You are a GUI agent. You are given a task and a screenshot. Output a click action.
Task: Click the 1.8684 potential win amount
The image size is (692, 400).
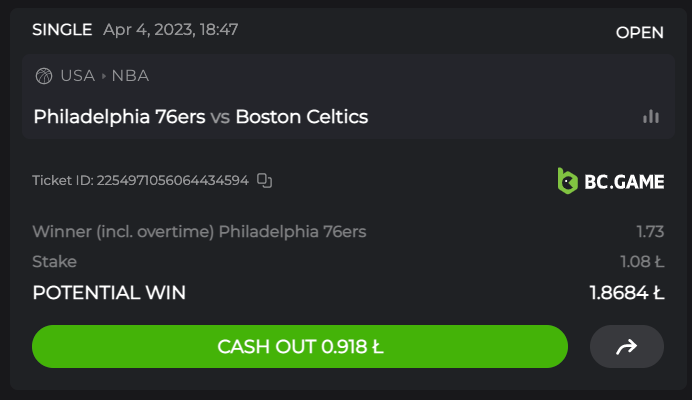(x=627, y=293)
